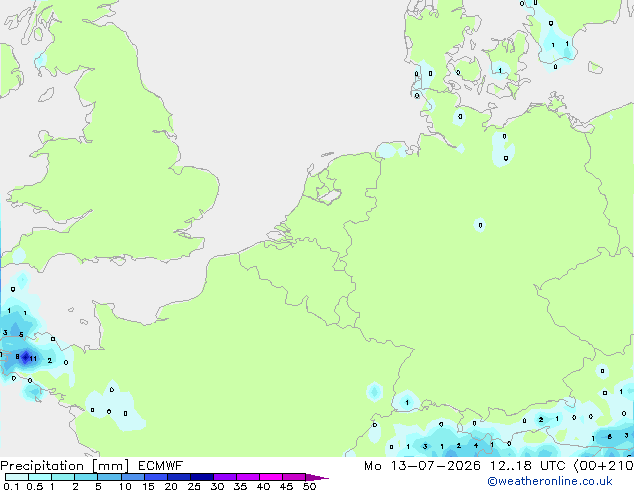
Task: Click the 'Precipitation' title word
Action: (42, 466)
